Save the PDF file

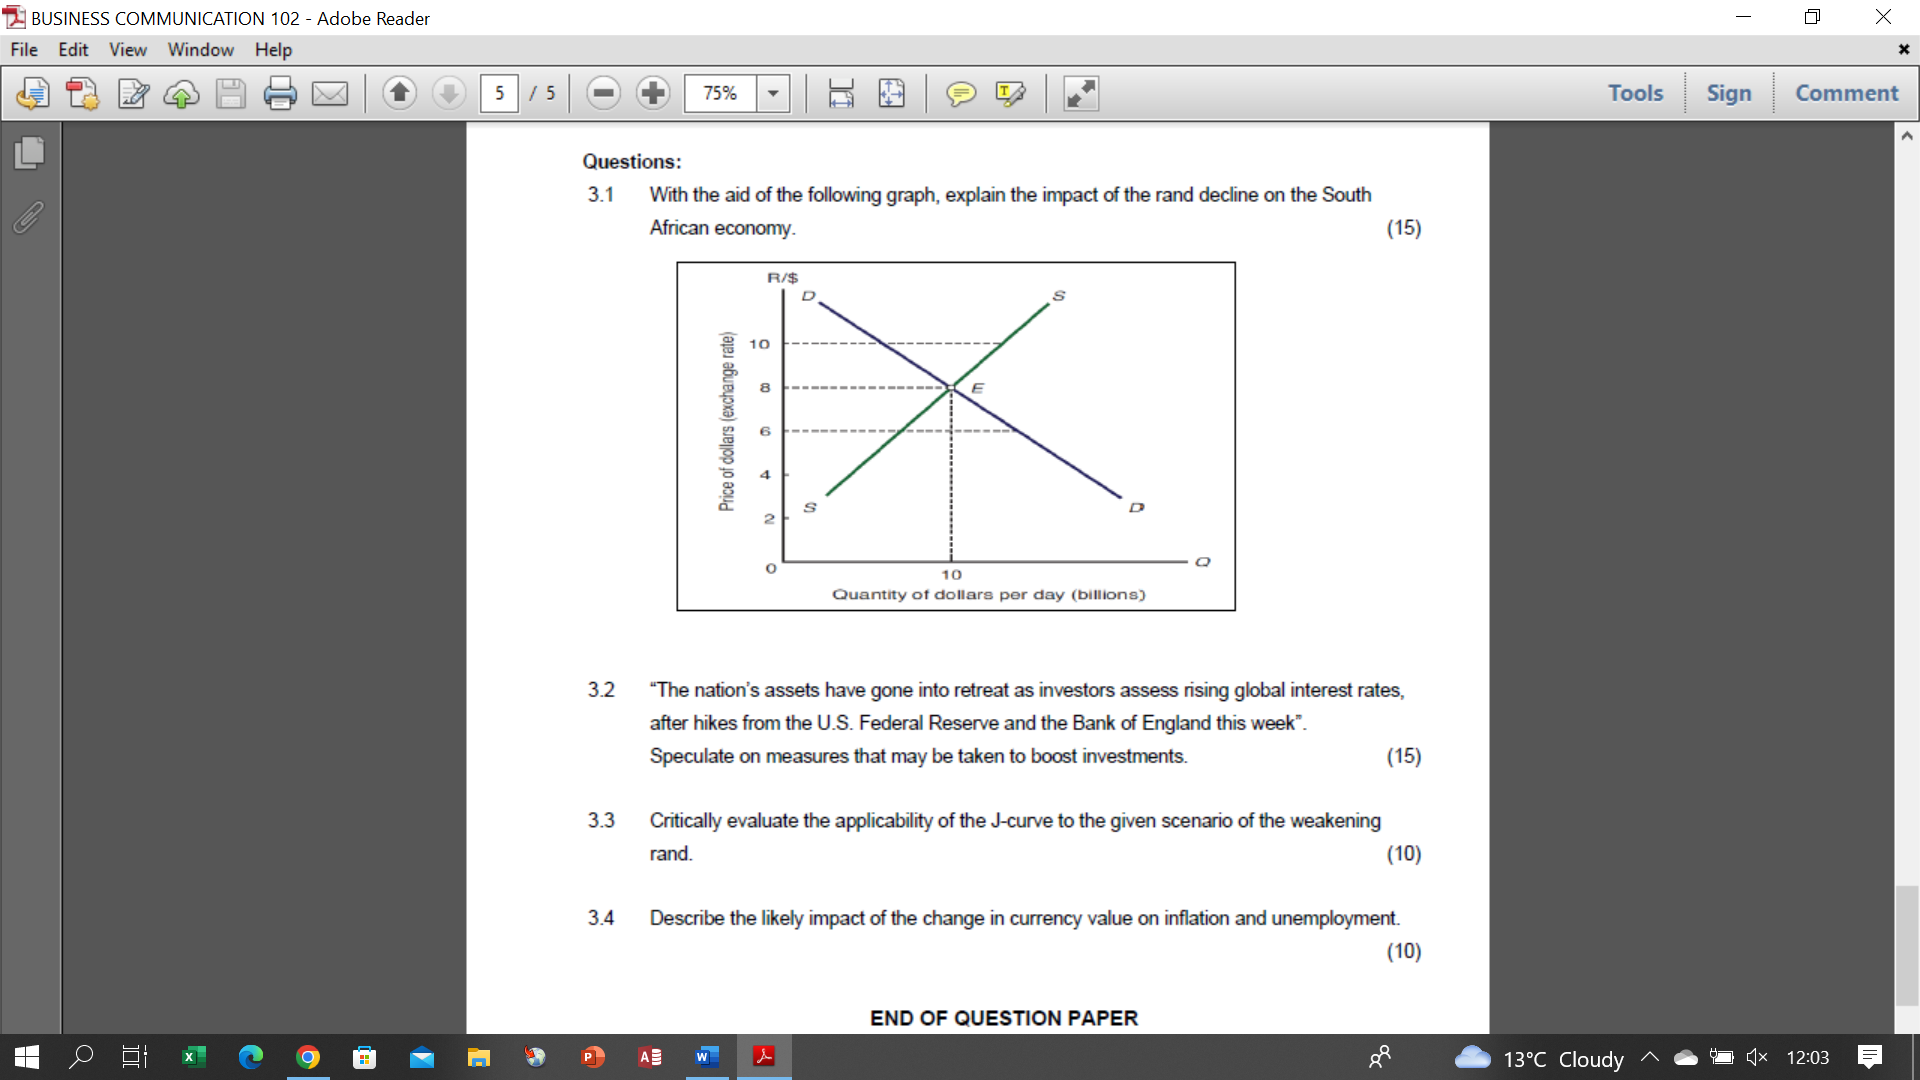[x=231, y=93]
